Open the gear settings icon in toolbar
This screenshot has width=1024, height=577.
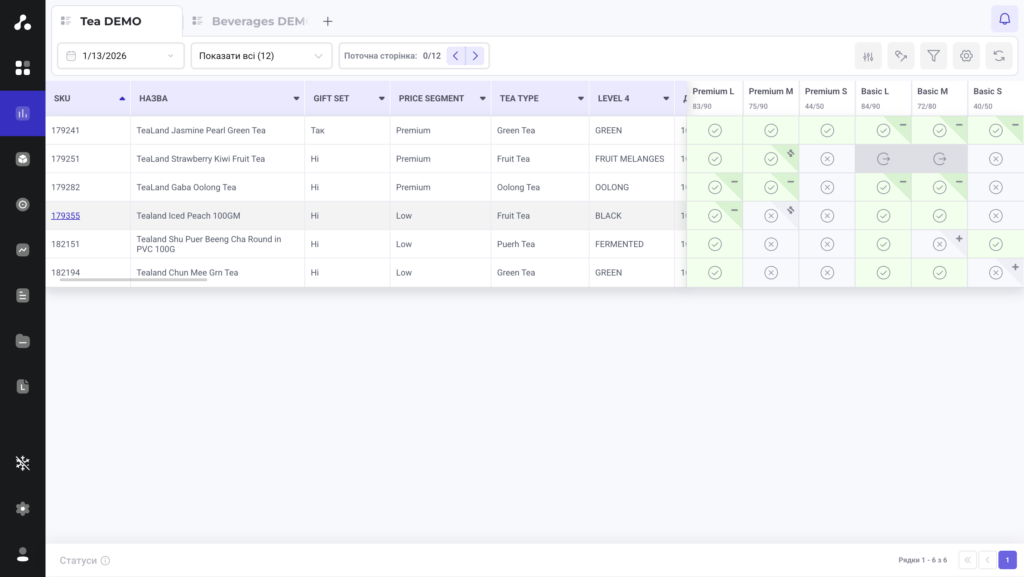point(966,56)
